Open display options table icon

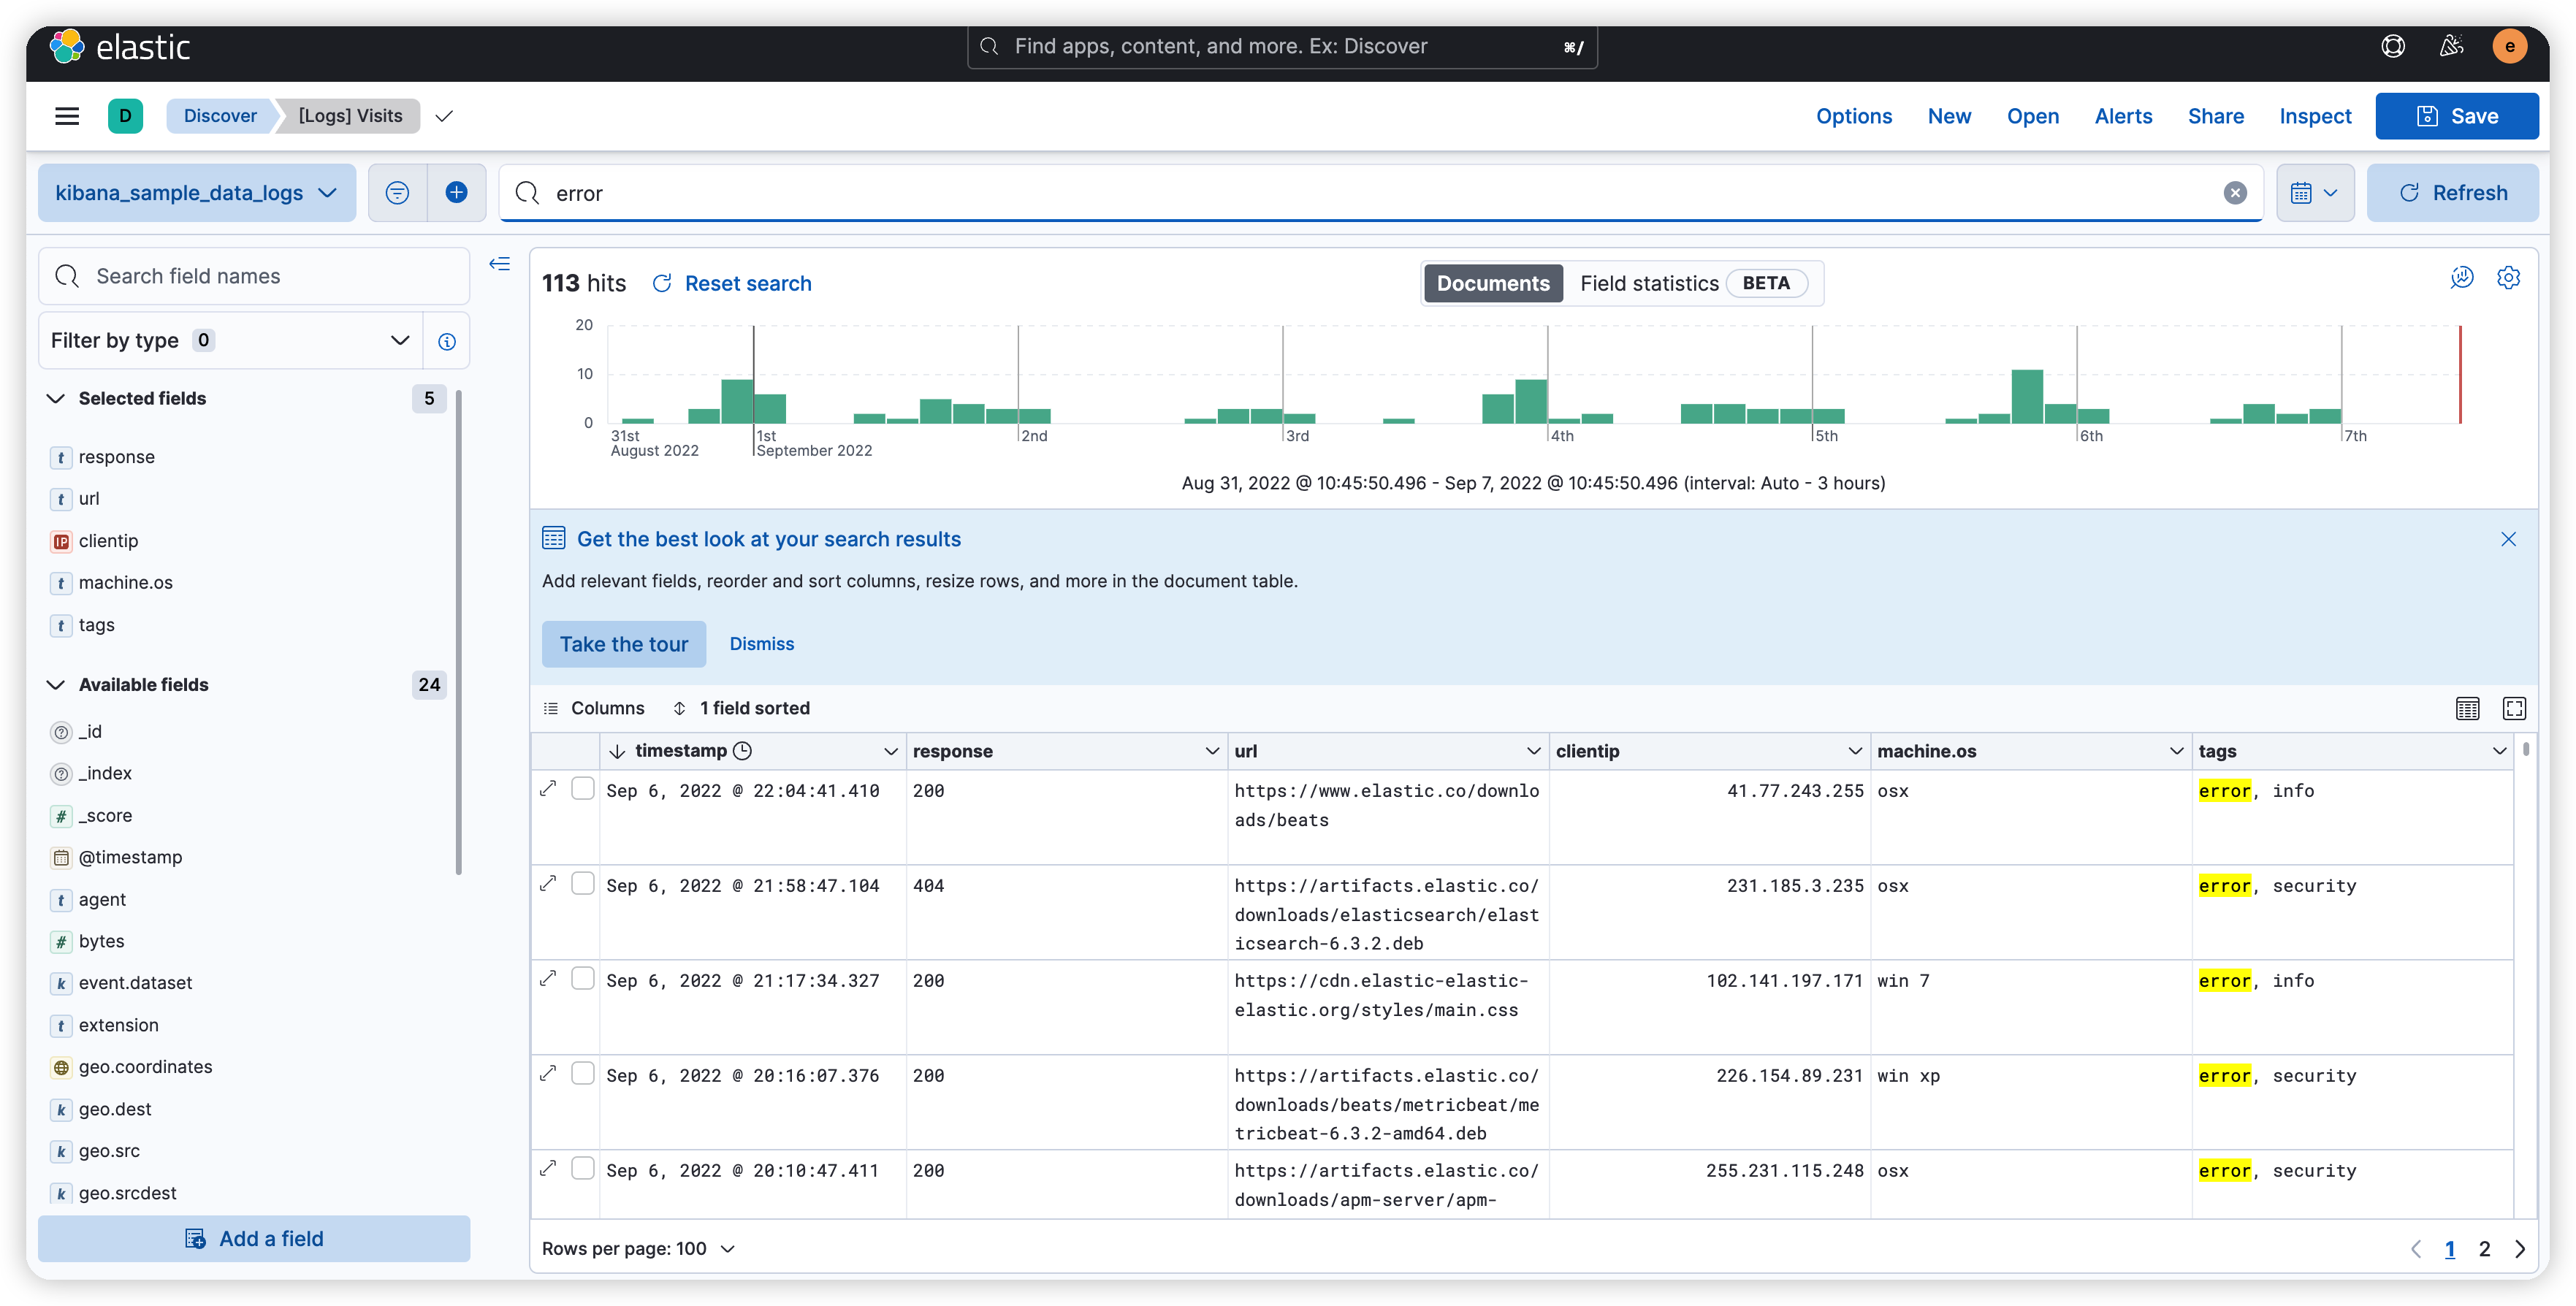point(2467,709)
